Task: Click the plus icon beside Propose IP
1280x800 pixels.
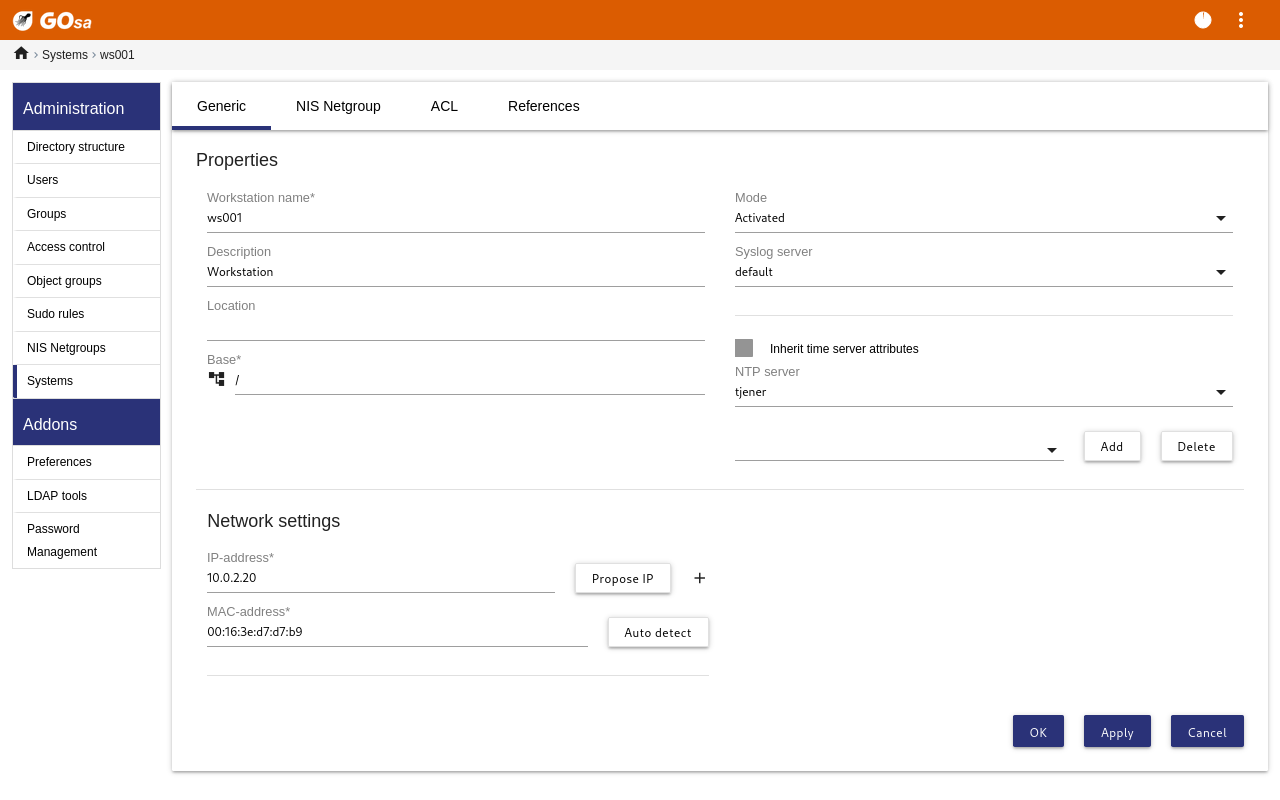Action: pos(700,578)
